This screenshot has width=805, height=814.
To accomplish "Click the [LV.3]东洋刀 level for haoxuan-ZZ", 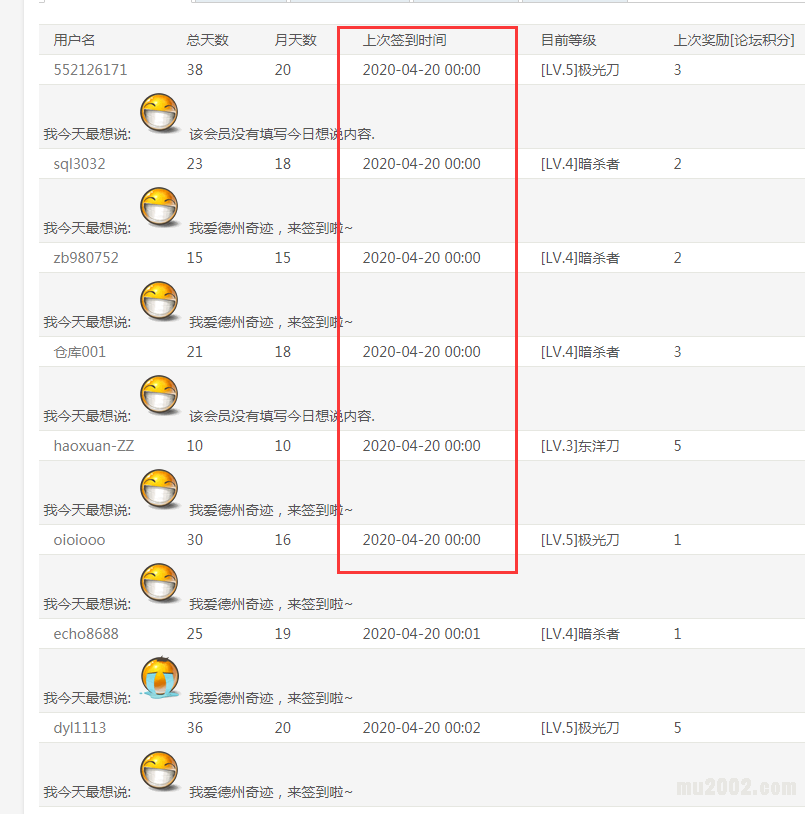I will pyautogui.click(x=580, y=446).
